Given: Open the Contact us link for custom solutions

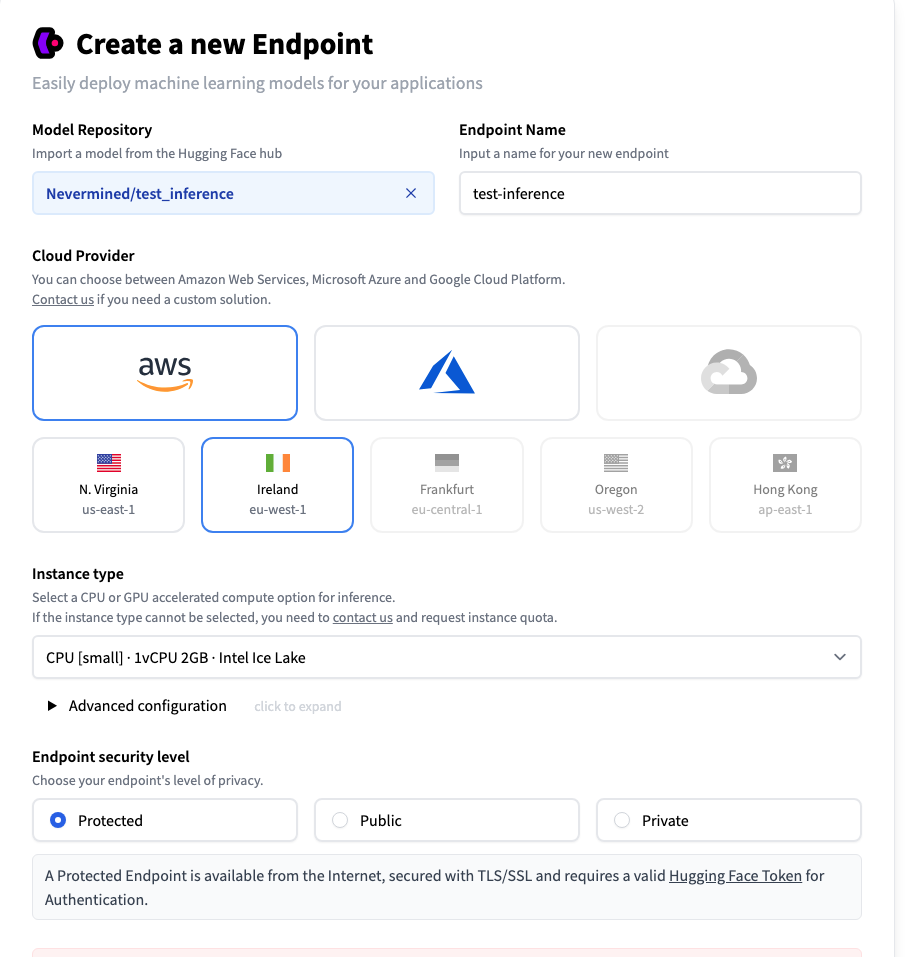Looking at the screenshot, I should [x=61, y=299].
